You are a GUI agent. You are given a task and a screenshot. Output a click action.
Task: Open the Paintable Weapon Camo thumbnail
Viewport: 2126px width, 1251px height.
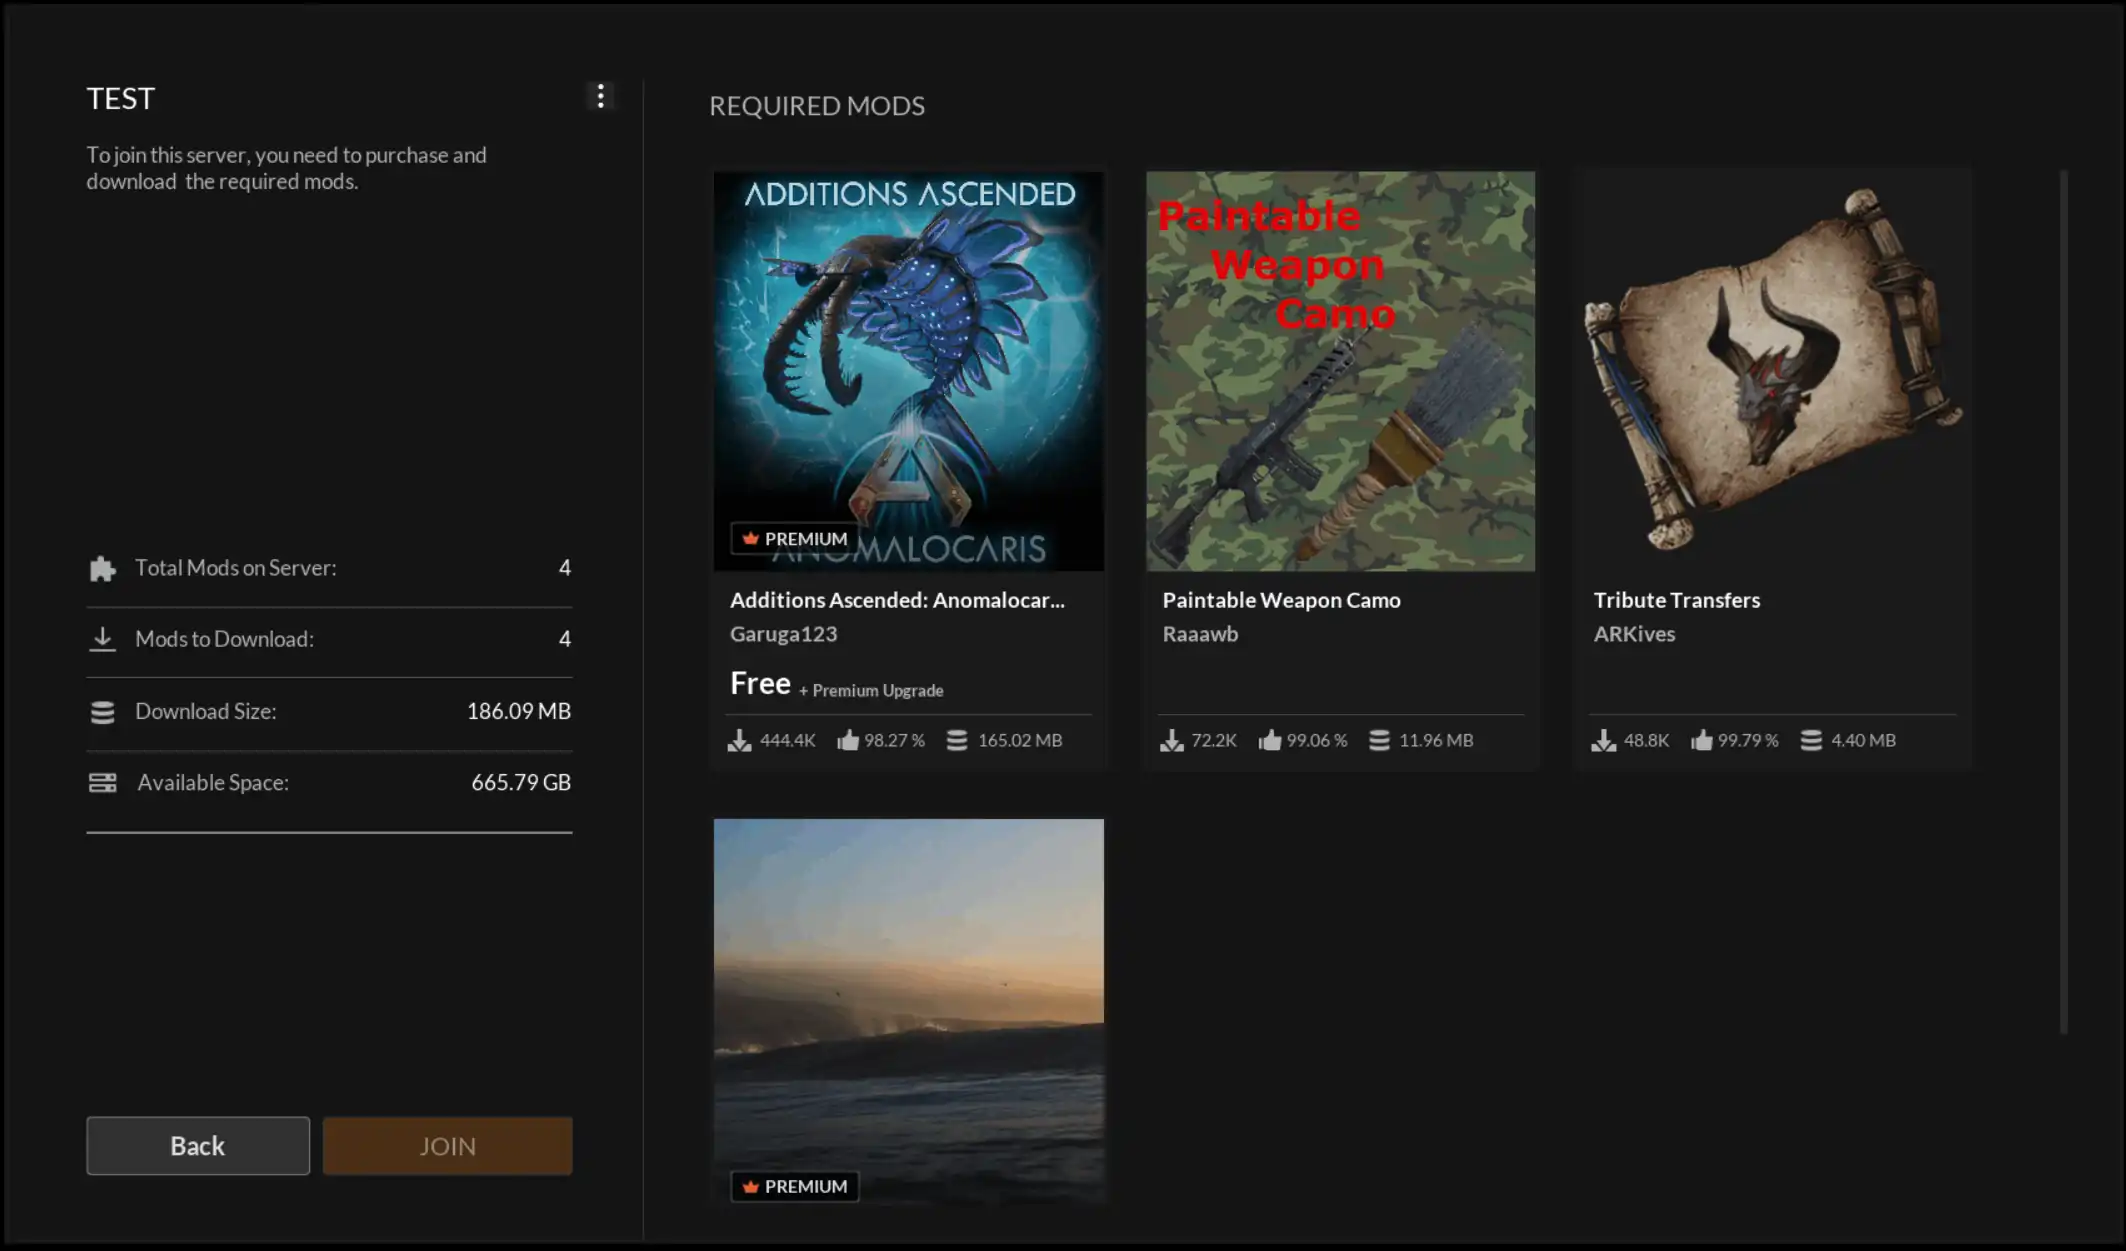click(1340, 371)
